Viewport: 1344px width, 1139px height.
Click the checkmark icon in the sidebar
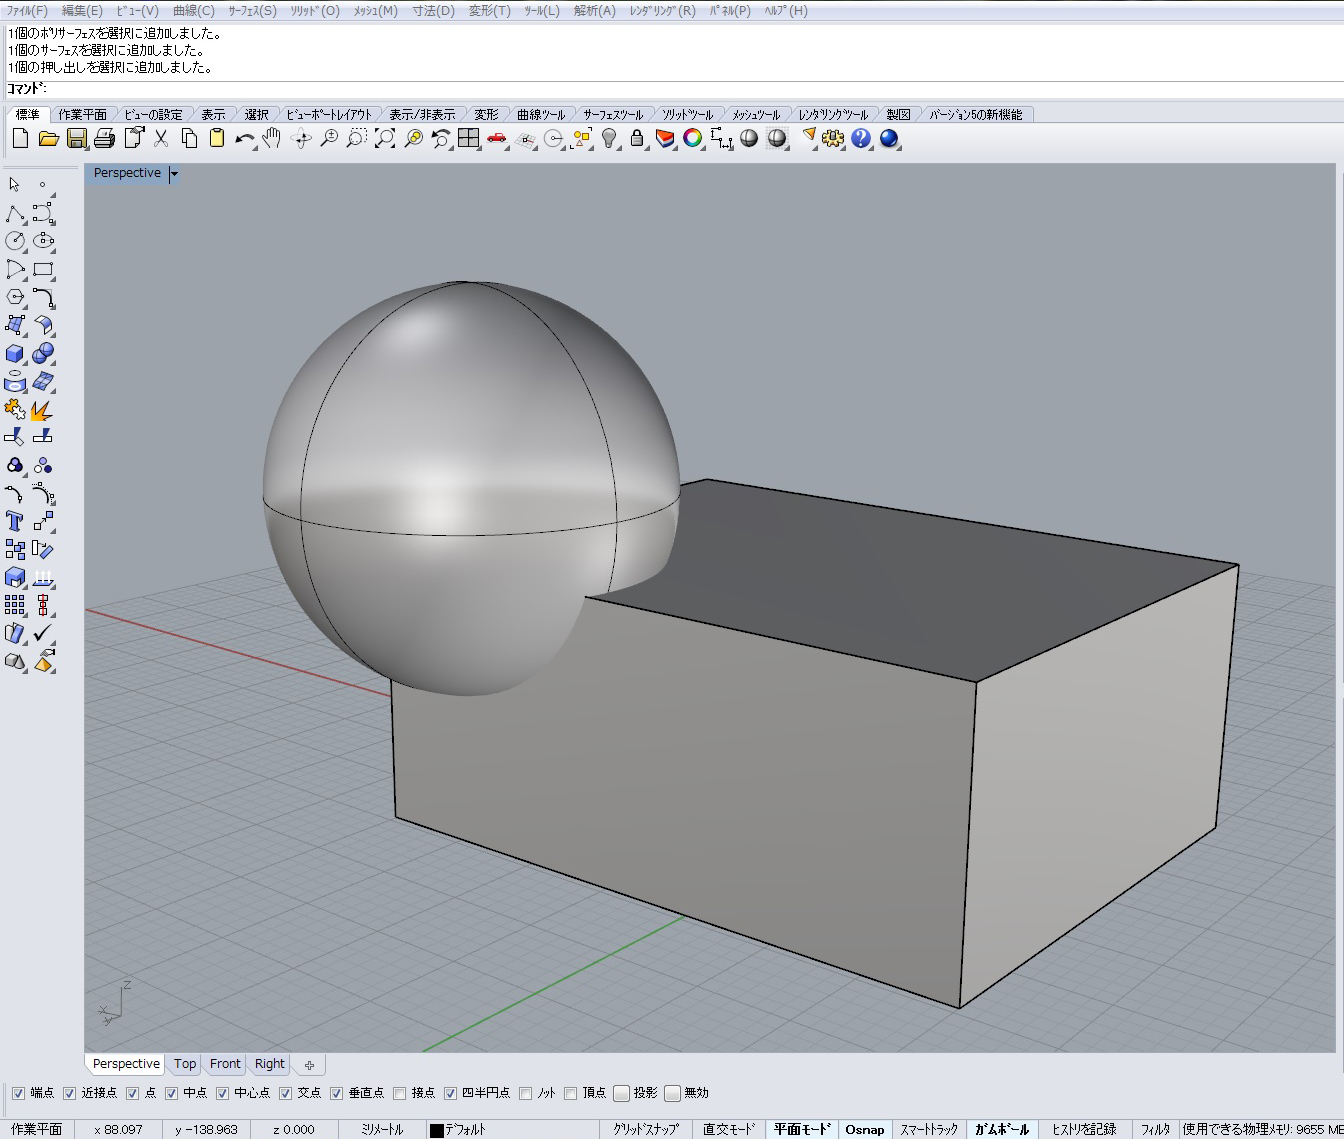[x=43, y=633]
